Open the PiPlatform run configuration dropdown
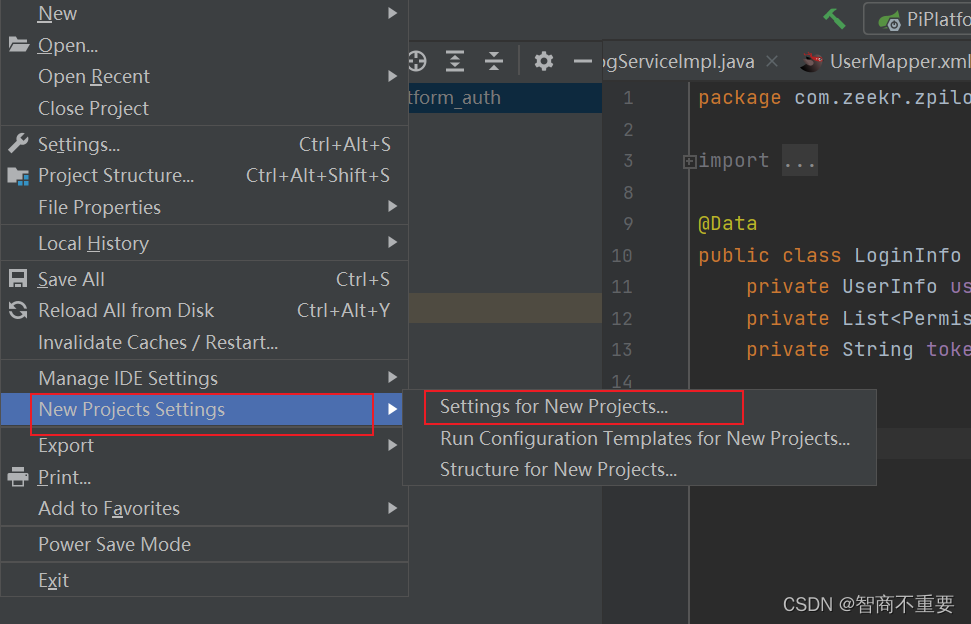Screen dimensions: 971x624 pyautogui.click(x=918, y=19)
